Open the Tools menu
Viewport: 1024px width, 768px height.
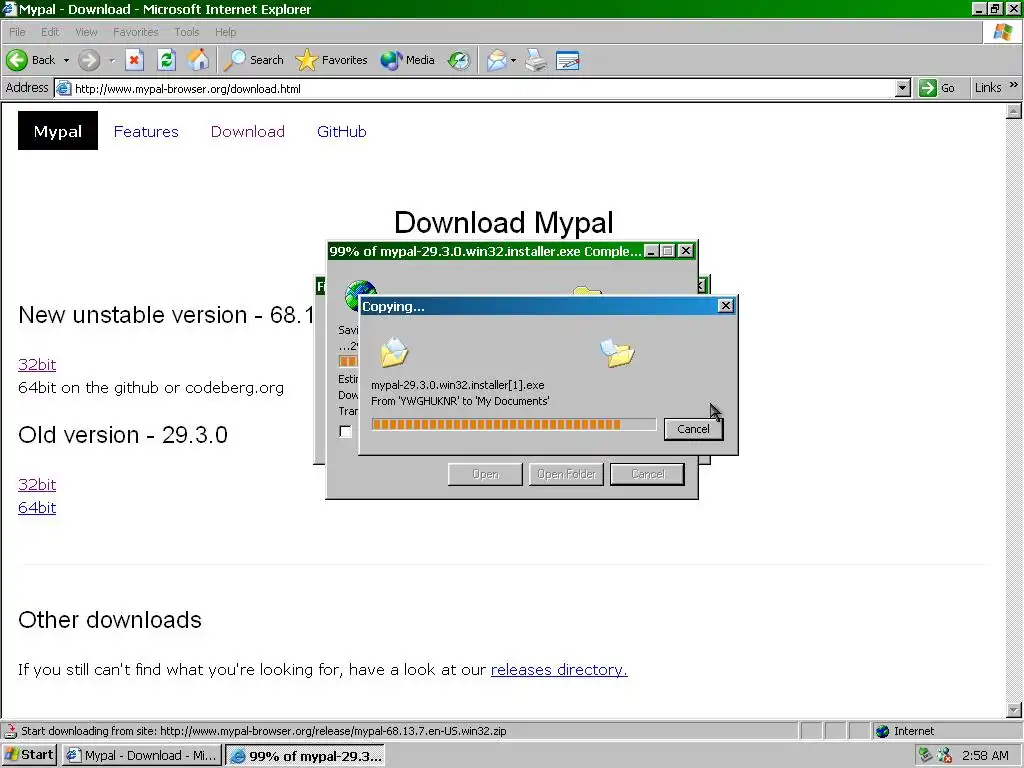(x=187, y=31)
